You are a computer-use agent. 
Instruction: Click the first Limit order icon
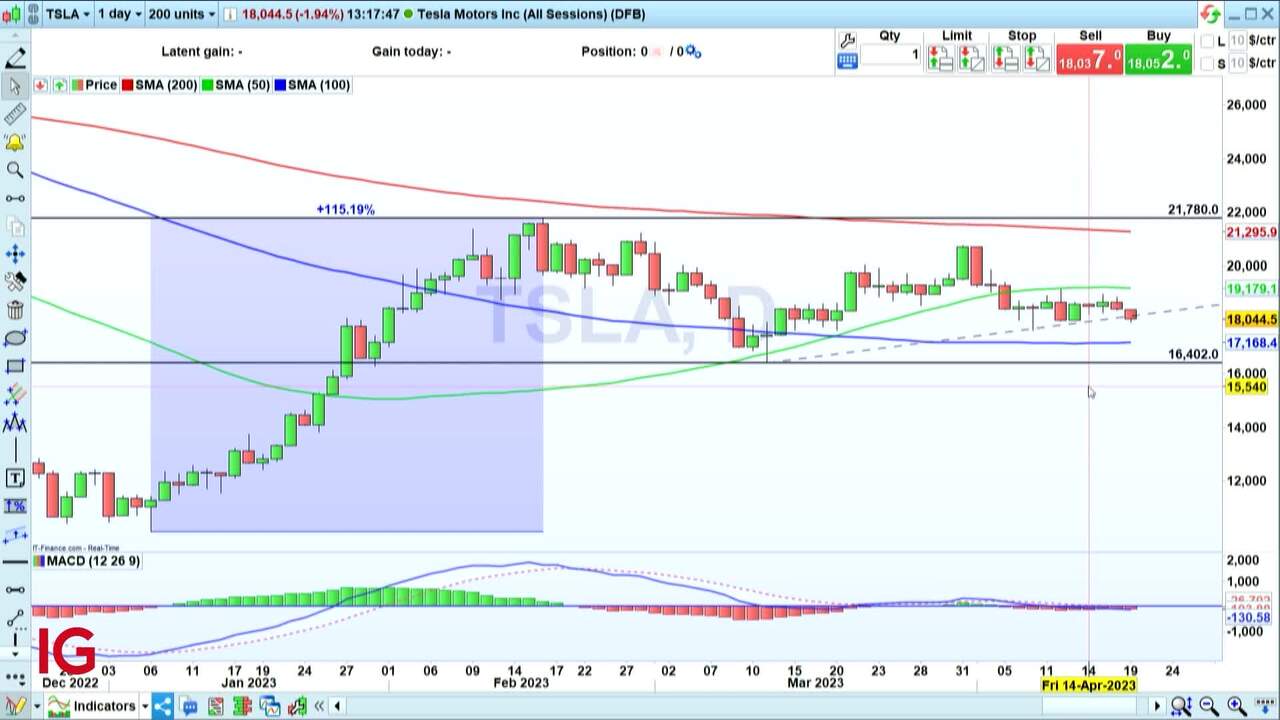(x=940, y=59)
